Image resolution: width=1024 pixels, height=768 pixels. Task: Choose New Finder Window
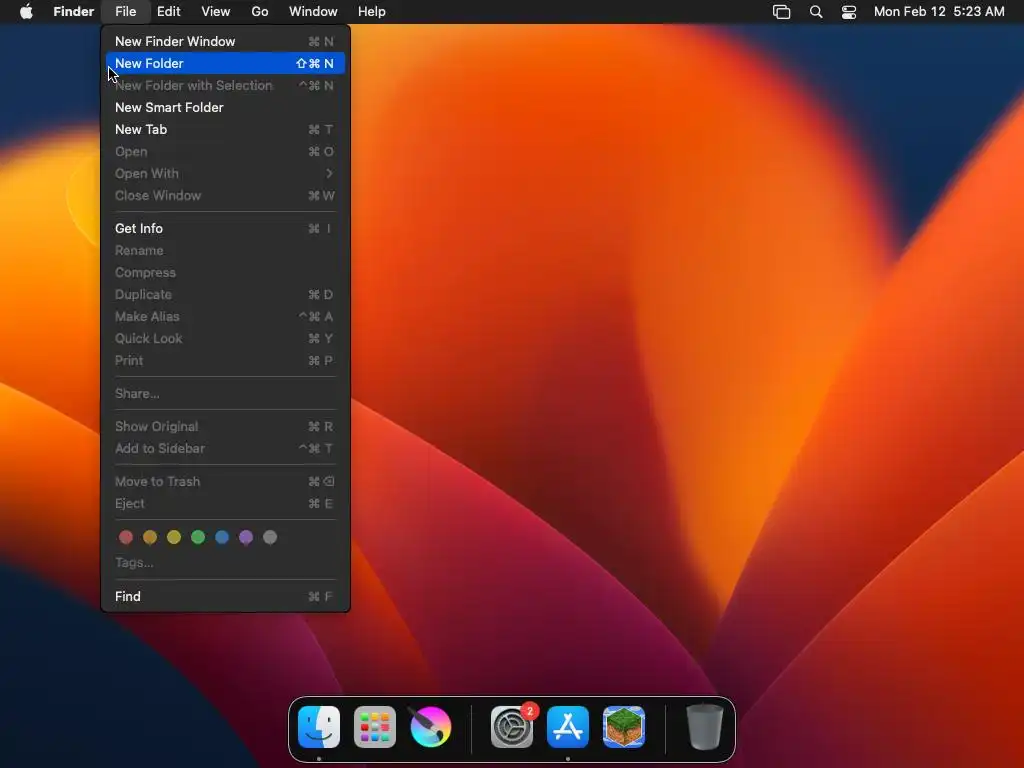[x=225, y=41]
